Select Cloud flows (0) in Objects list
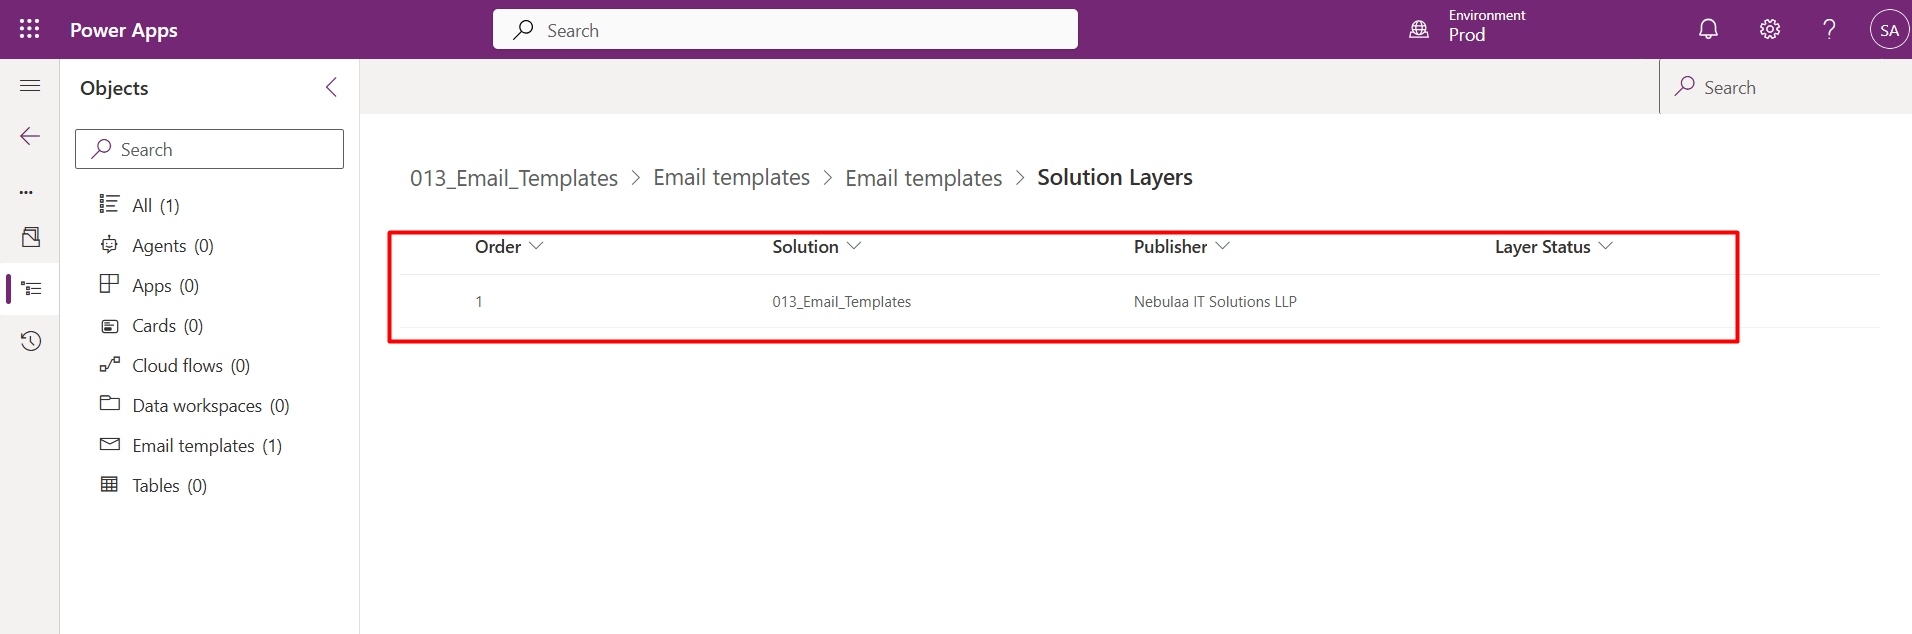This screenshot has height=634, width=1912. tap(175, 365)
